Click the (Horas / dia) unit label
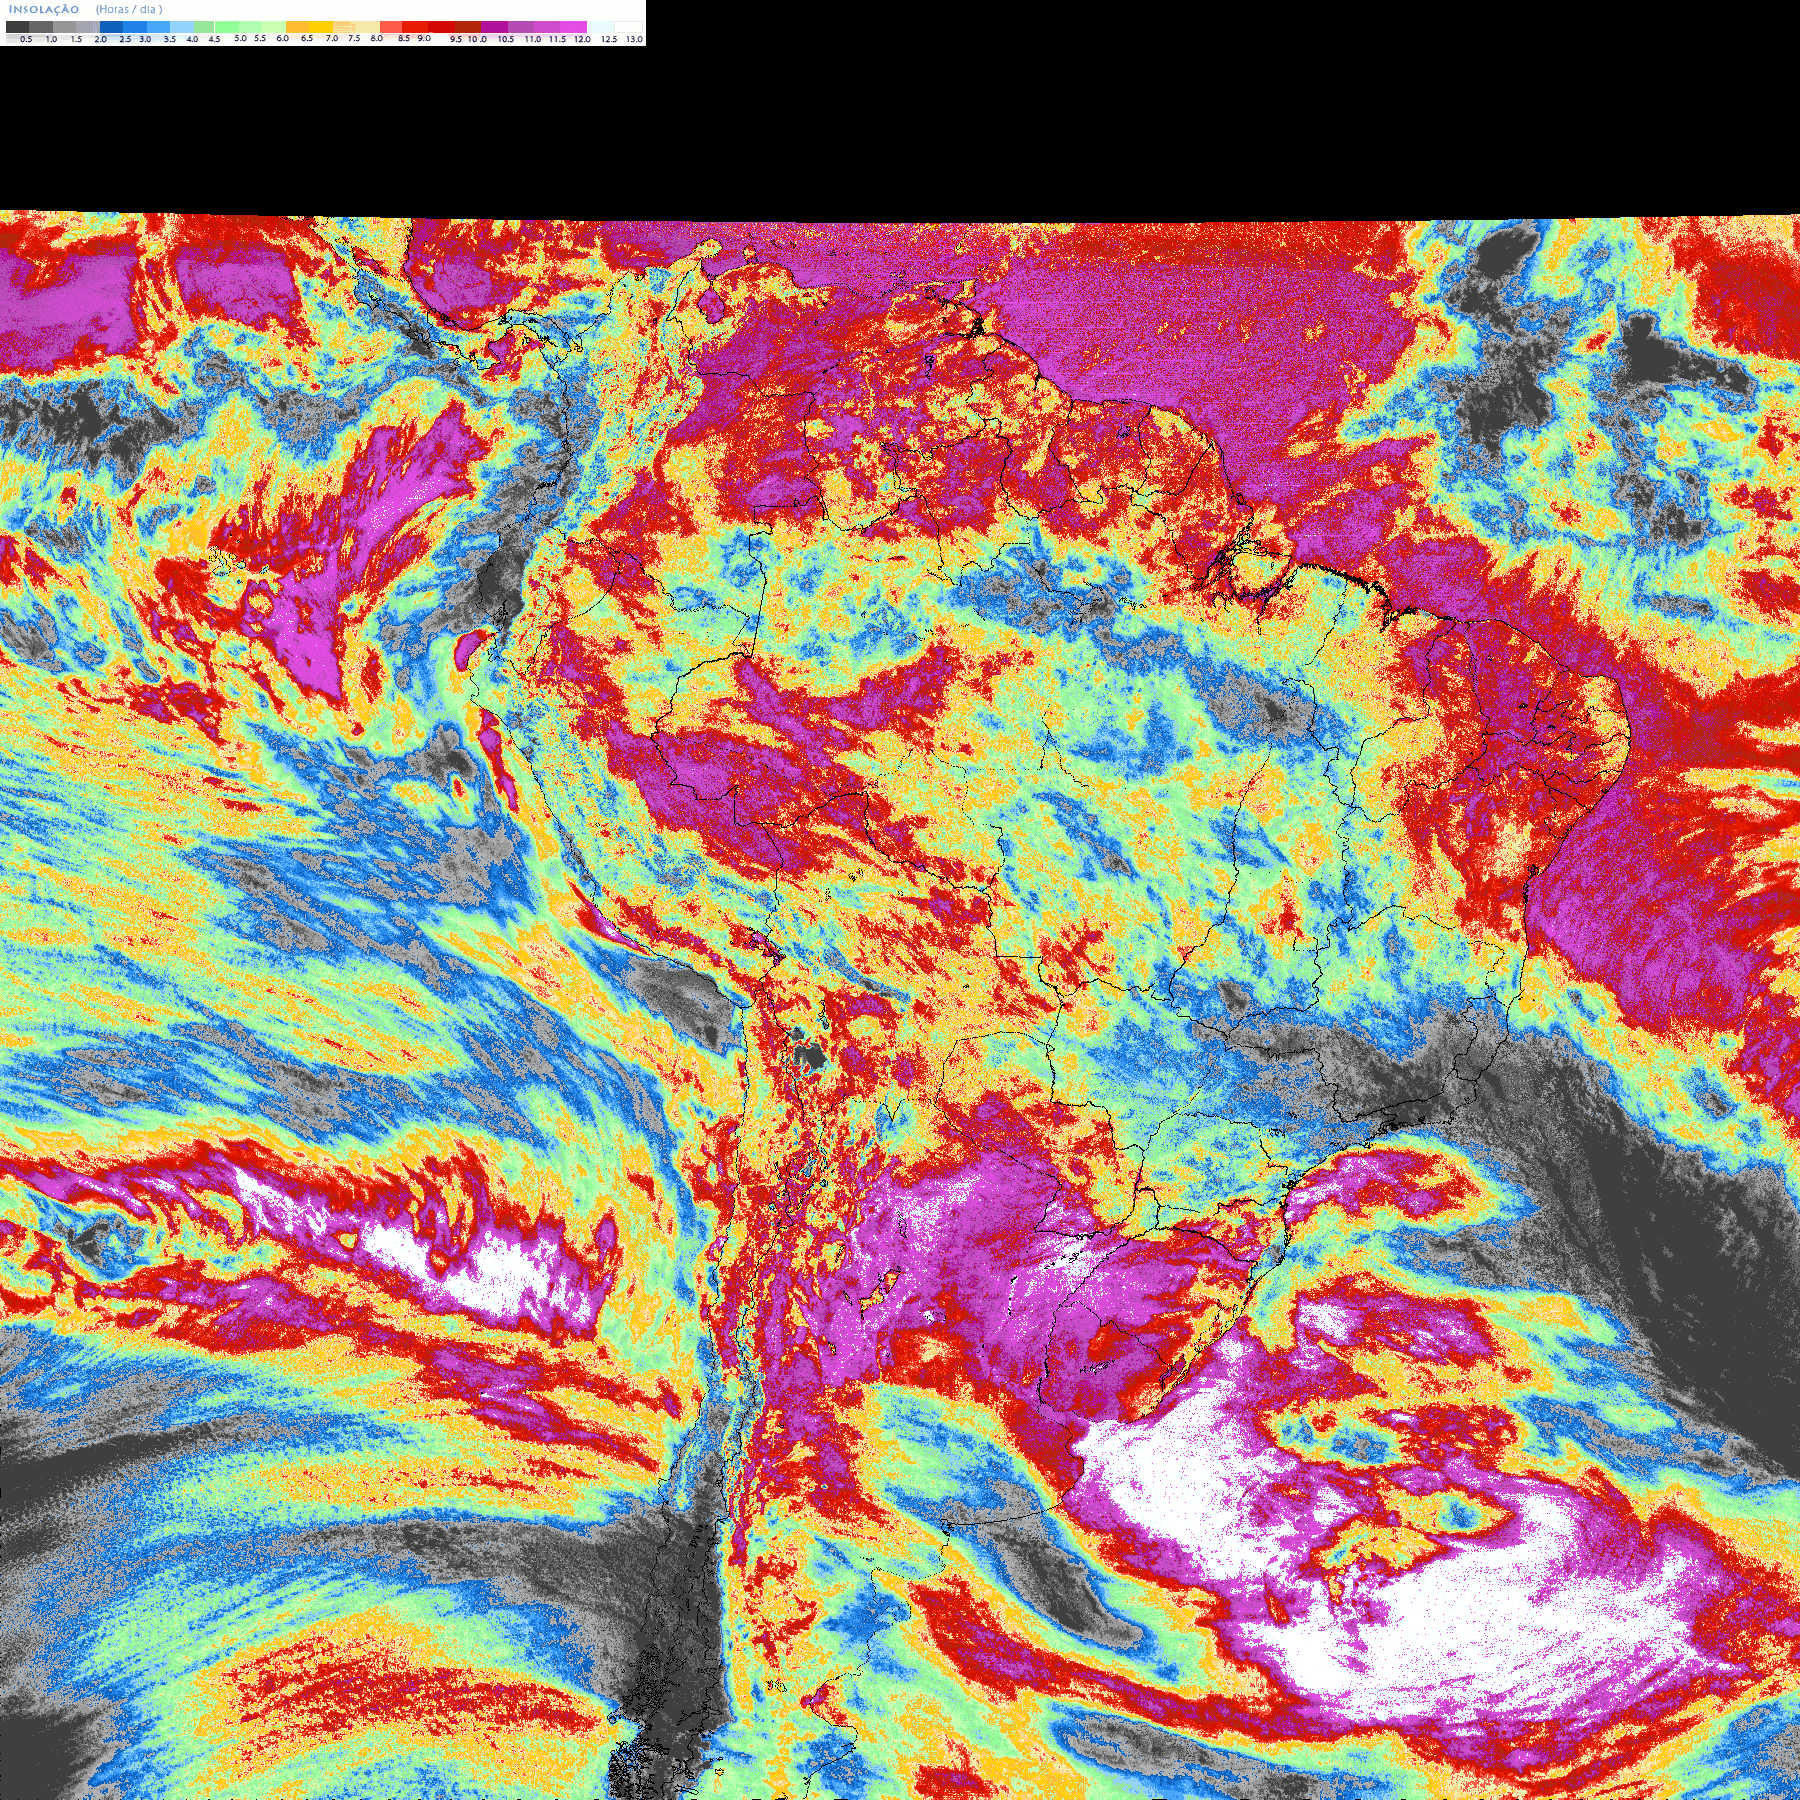Image resolution: width=1800 pixels, height=1800 pixels. coord(129,9)
